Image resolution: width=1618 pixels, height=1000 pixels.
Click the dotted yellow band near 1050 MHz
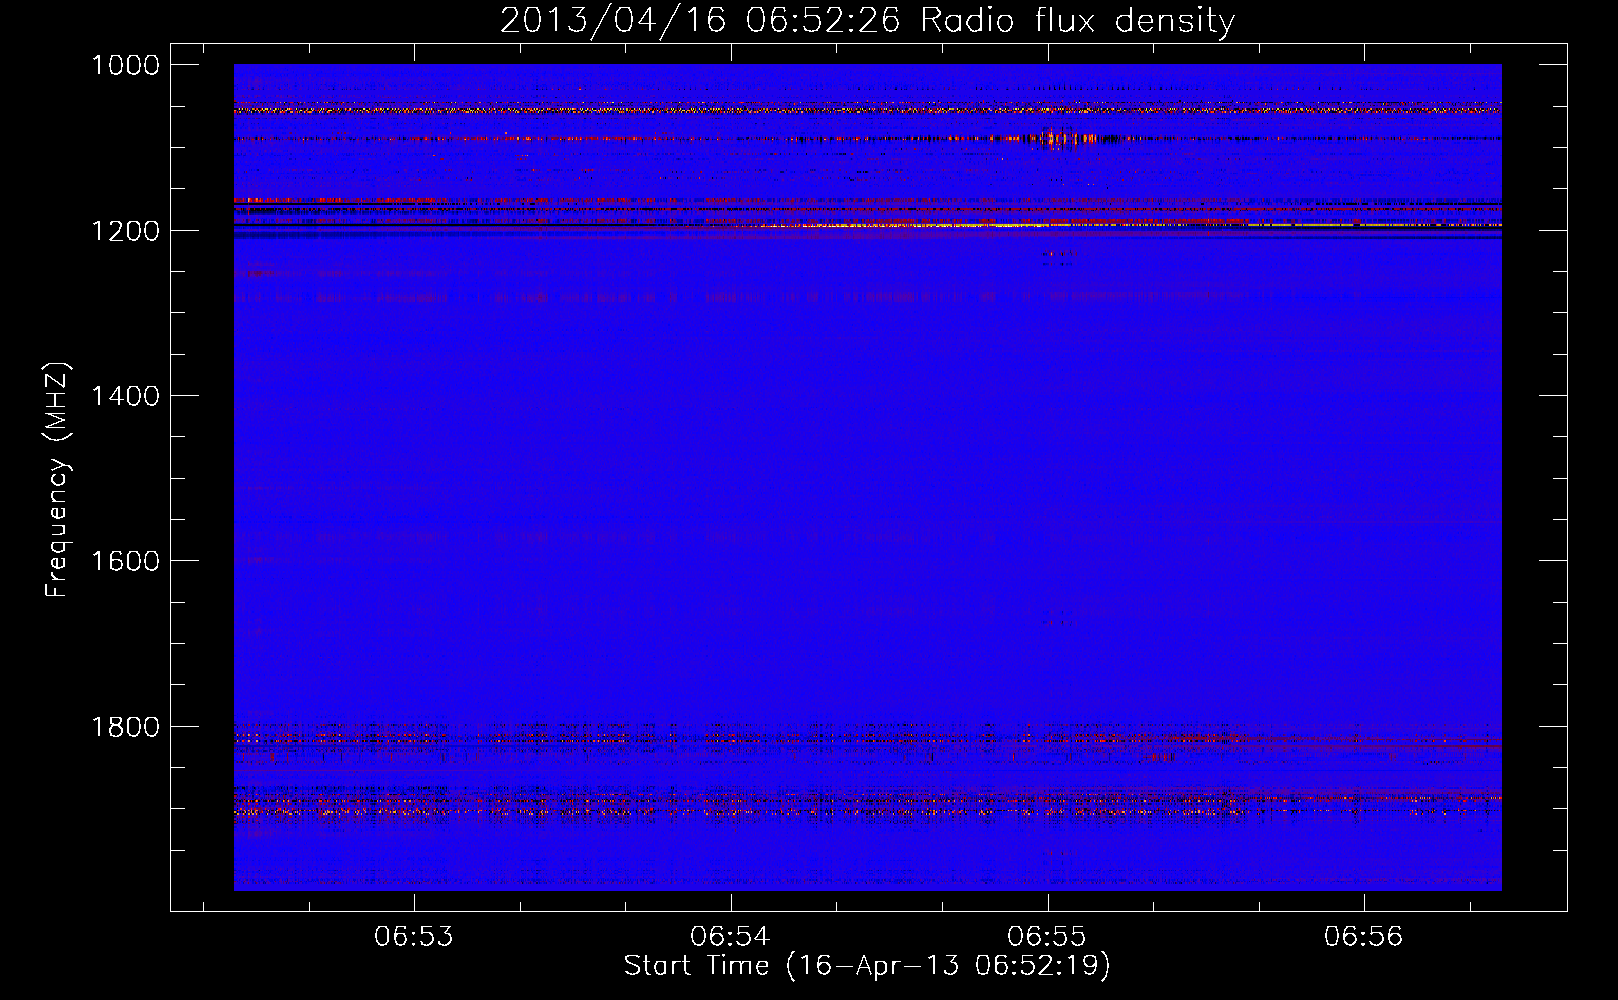(x=700, y=110)
